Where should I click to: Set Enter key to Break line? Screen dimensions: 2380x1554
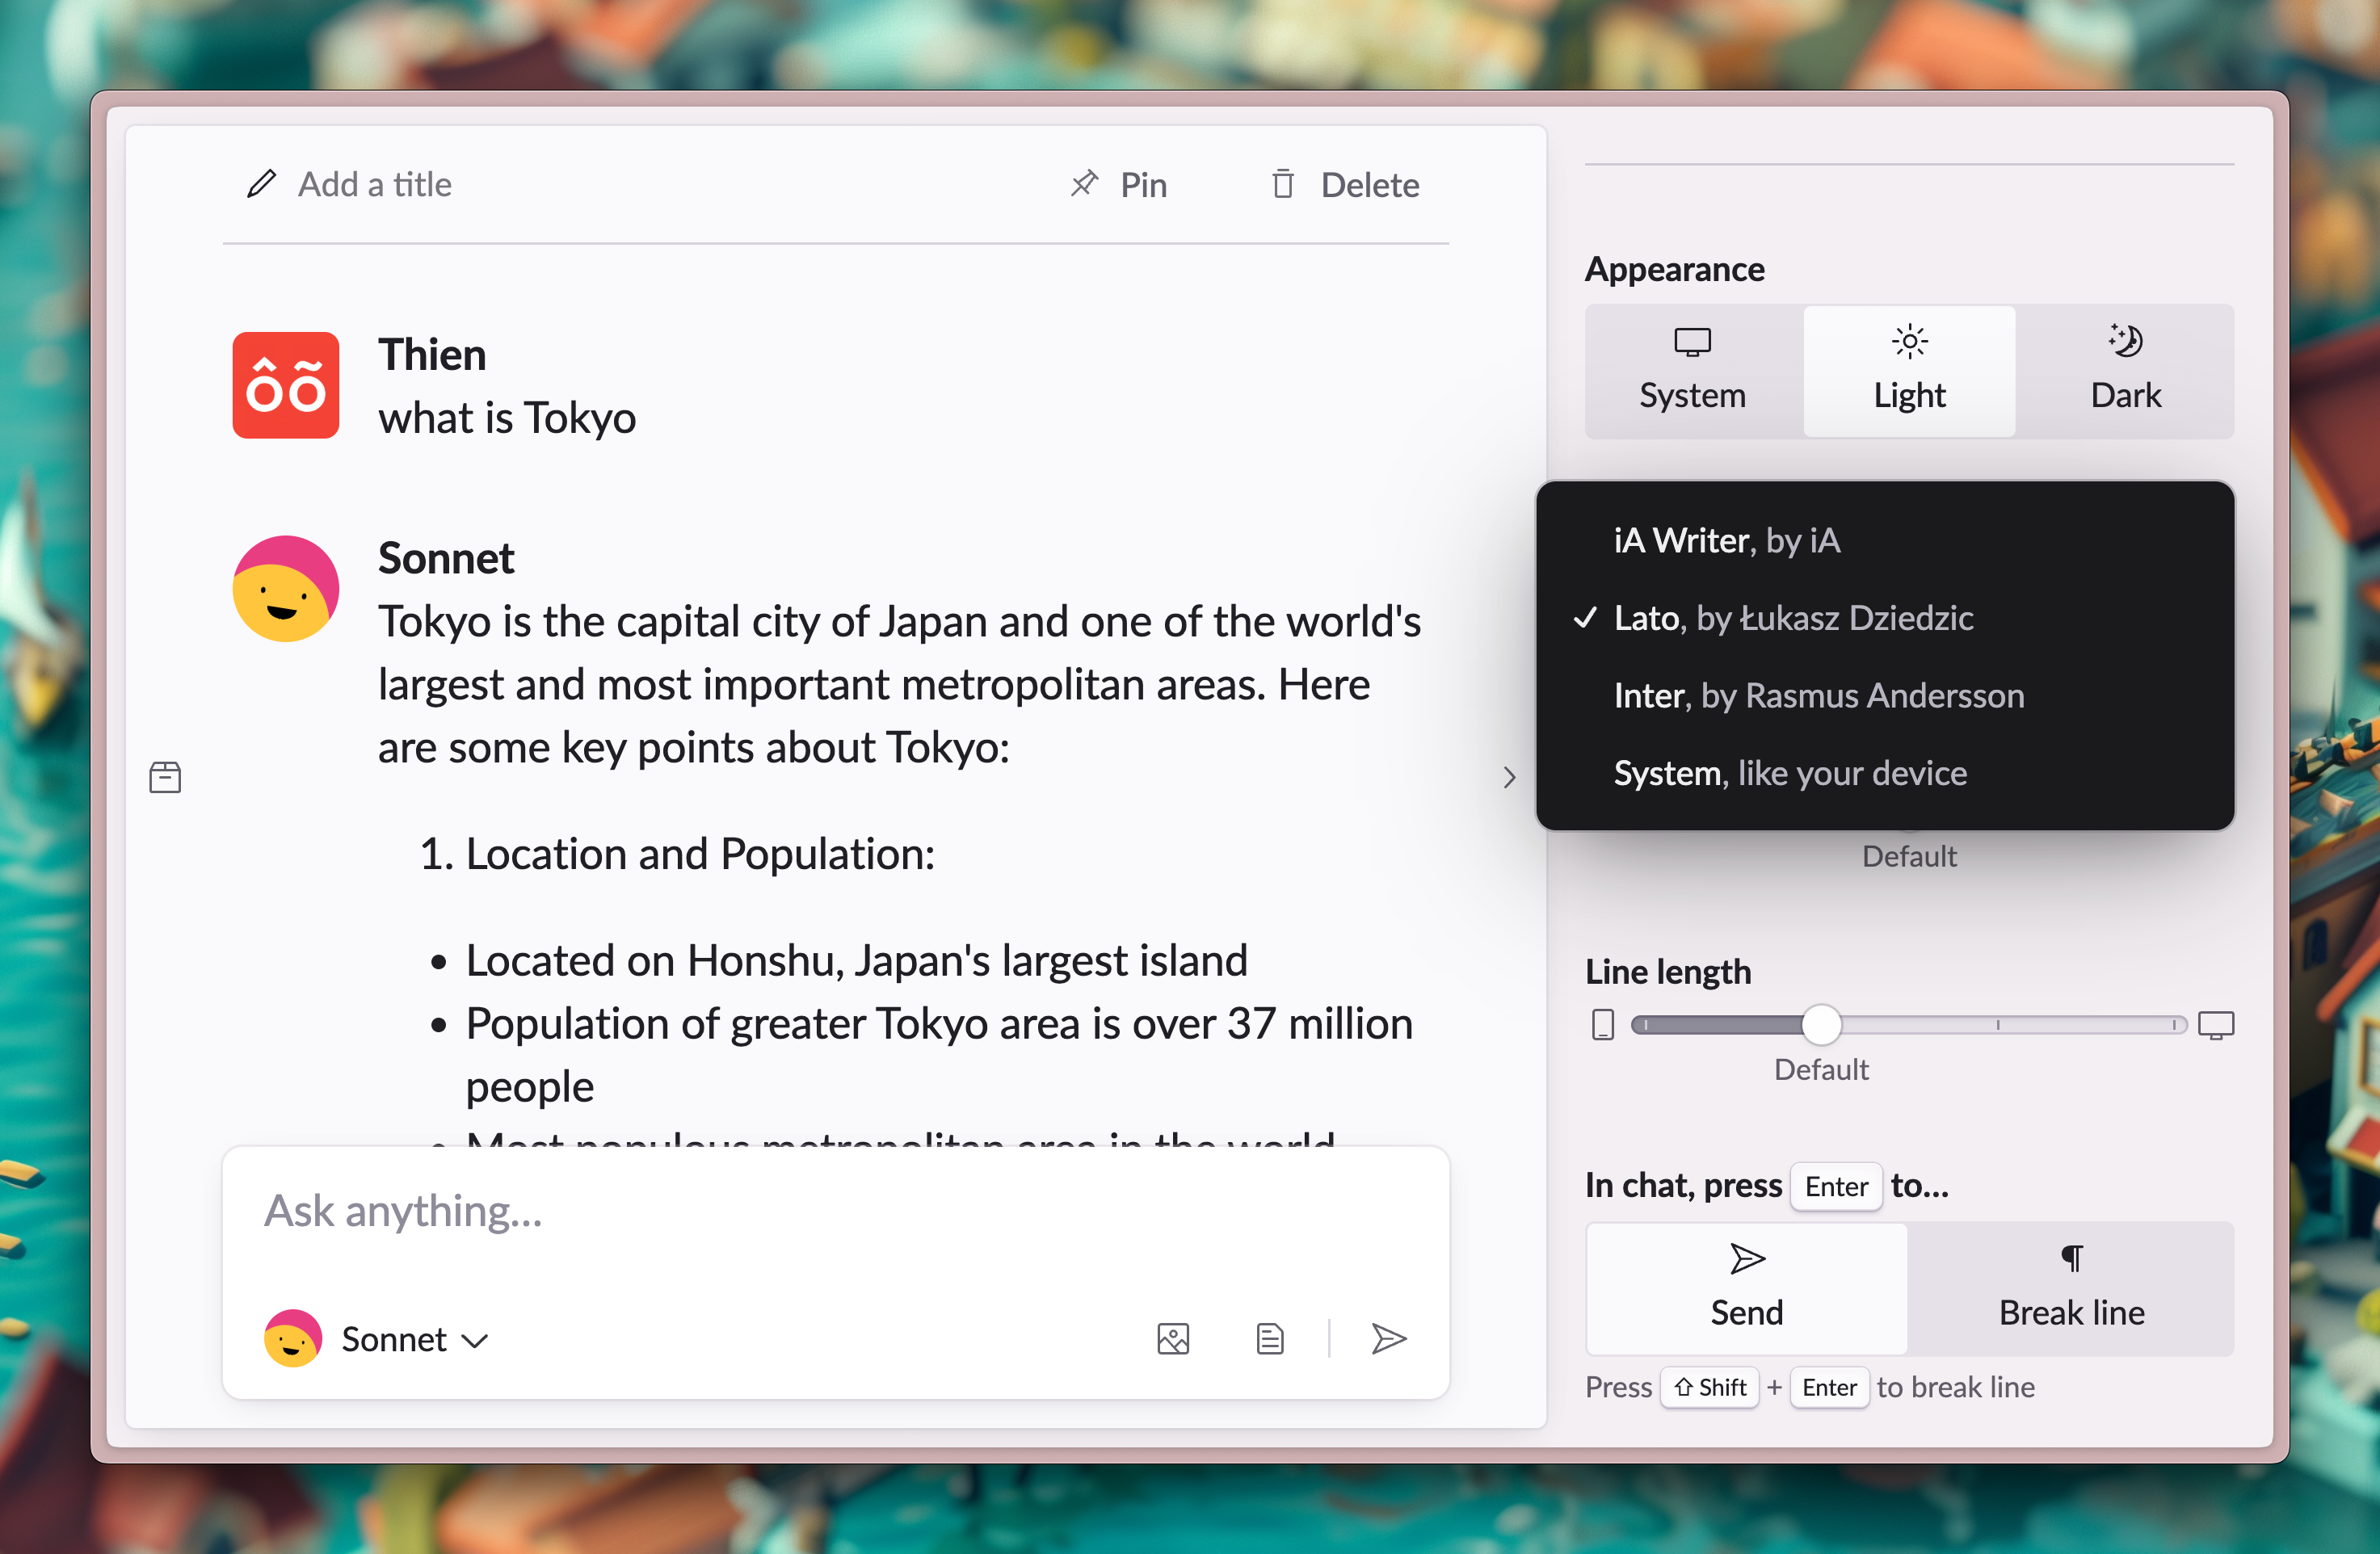(2071, 1289)
